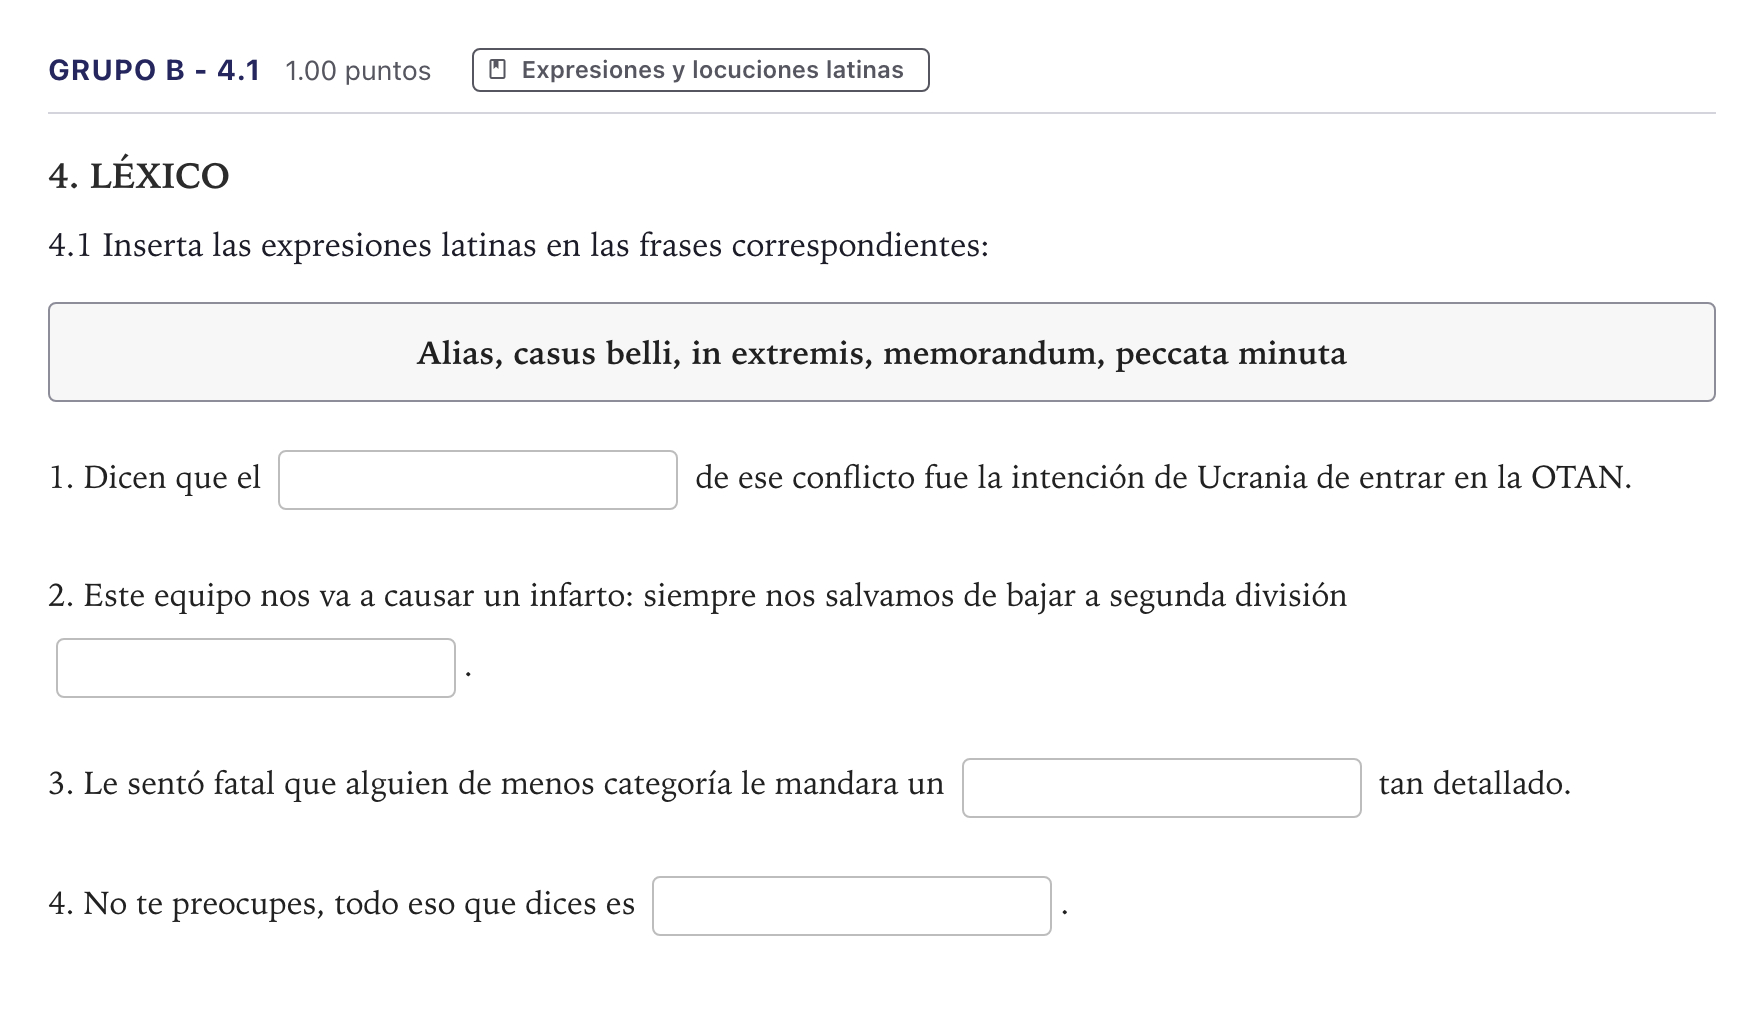Image resolution: width=1764 pixels, height=1010 pixels.
Task: Click the text 'de ese conflicto fue la intención'
Action: click(920, 478)
